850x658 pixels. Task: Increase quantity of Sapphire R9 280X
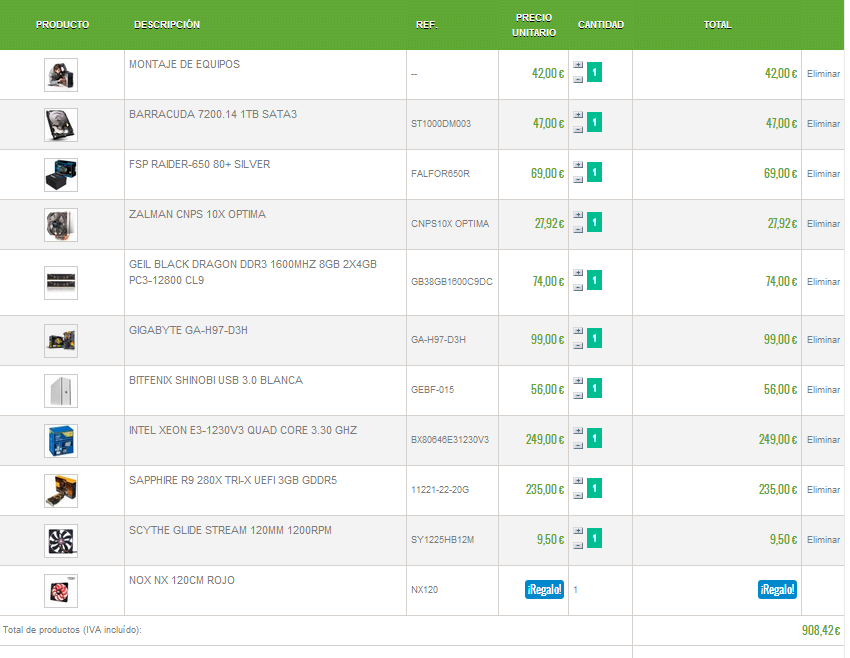(578, 481)
